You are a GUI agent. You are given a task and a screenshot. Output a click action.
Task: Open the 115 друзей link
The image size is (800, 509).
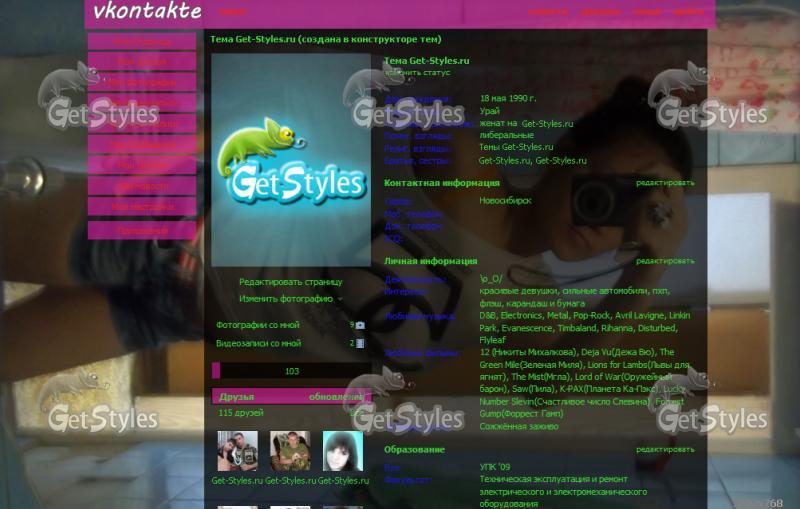tap(241, 413)
